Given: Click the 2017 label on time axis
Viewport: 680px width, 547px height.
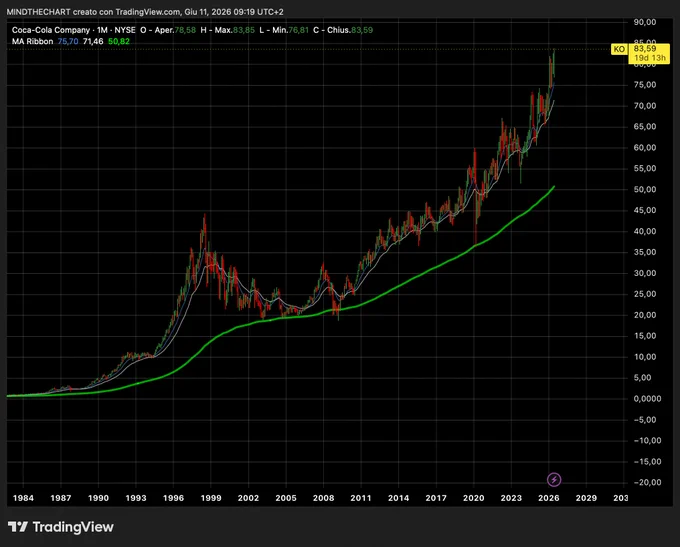Looking at the screenshot, I should tap(436, 498).
